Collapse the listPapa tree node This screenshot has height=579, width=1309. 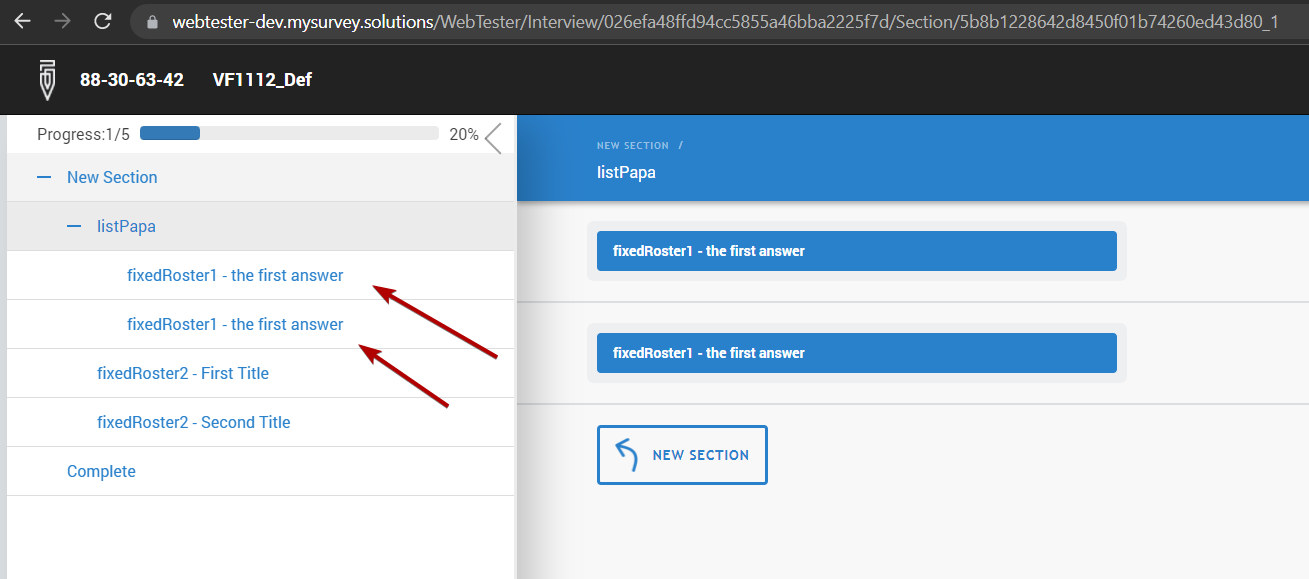click(73, 226)
